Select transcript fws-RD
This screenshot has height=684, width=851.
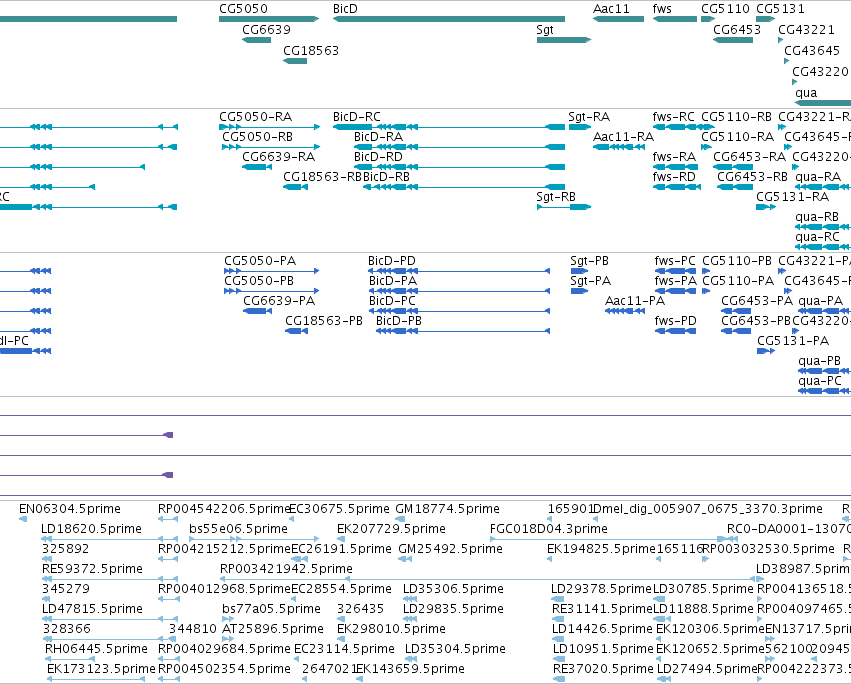pyautogui.click(x=677, y=187)
